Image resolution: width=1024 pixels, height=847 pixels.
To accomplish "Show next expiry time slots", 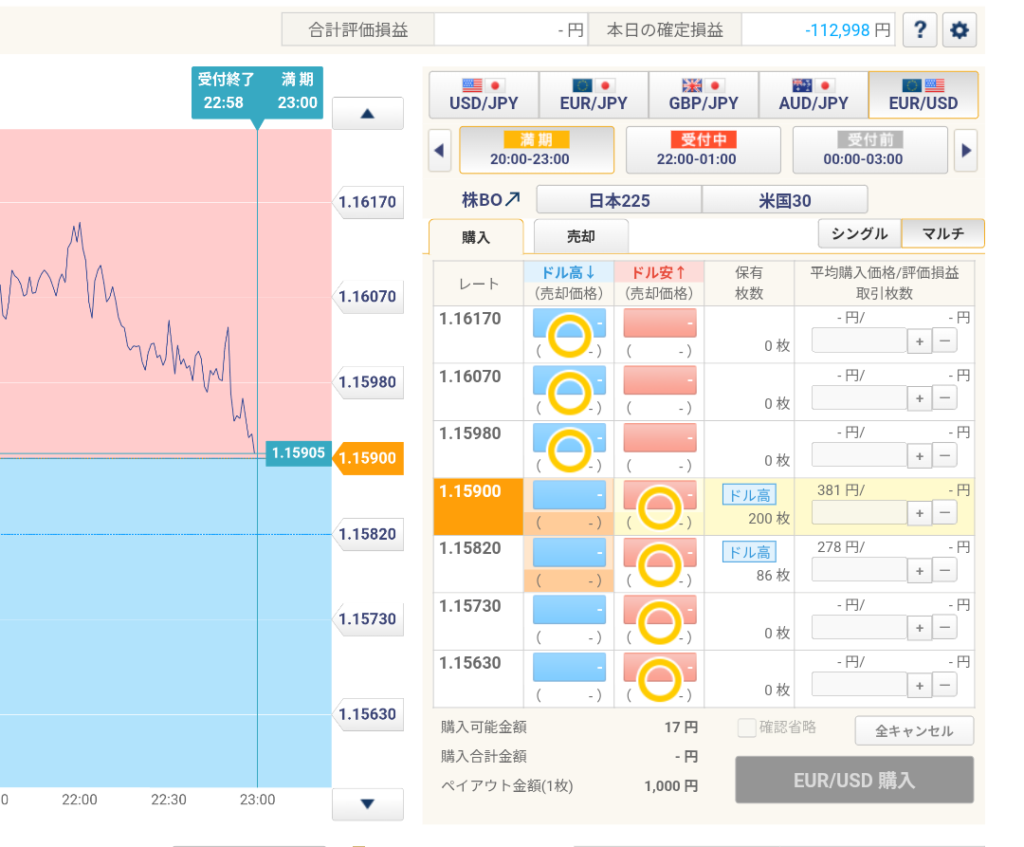I will [x=965, y=151].
